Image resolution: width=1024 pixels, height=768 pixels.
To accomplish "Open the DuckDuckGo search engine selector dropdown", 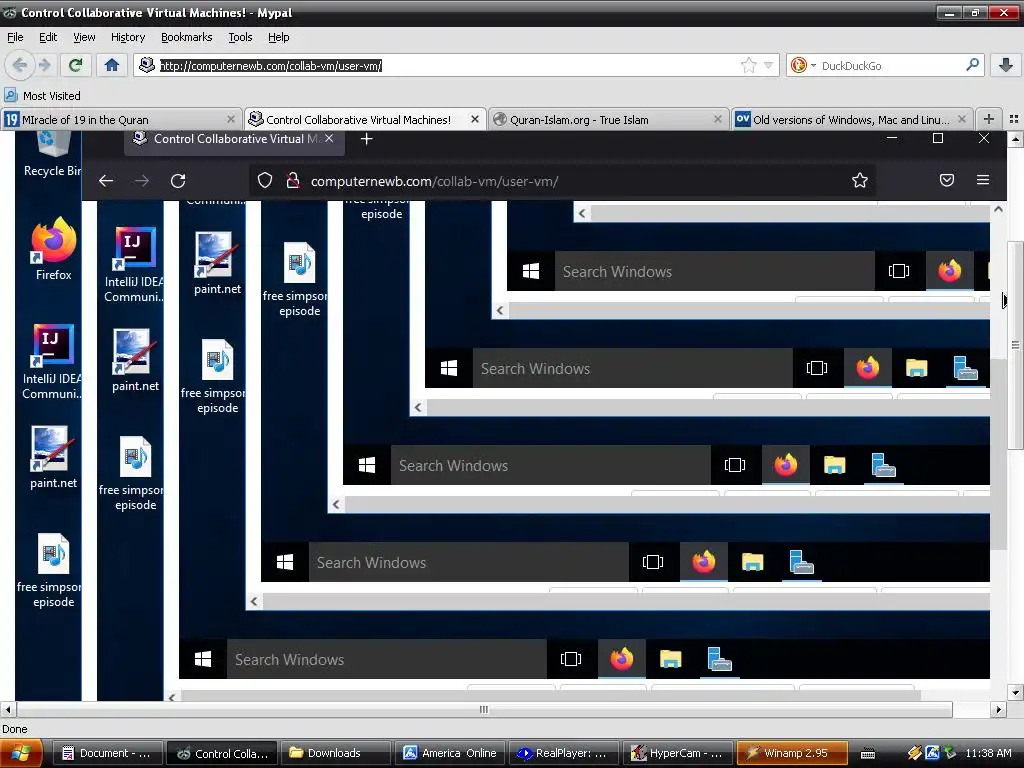I will click(x=803, y=65).
